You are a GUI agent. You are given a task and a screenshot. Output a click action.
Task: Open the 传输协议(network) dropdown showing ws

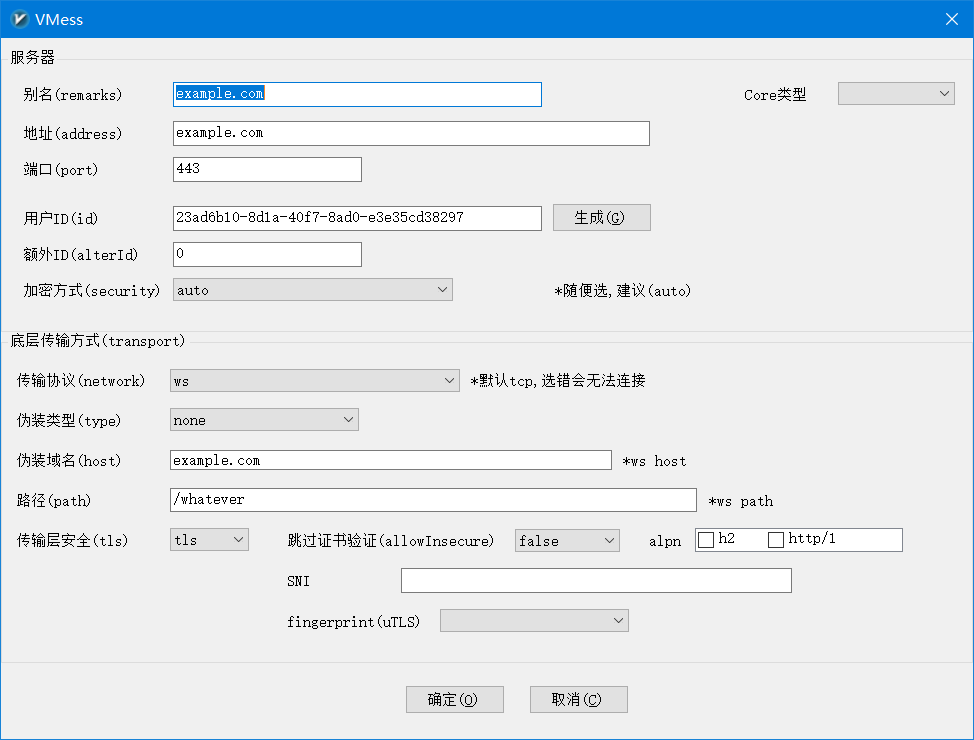(x=313, y=380)
